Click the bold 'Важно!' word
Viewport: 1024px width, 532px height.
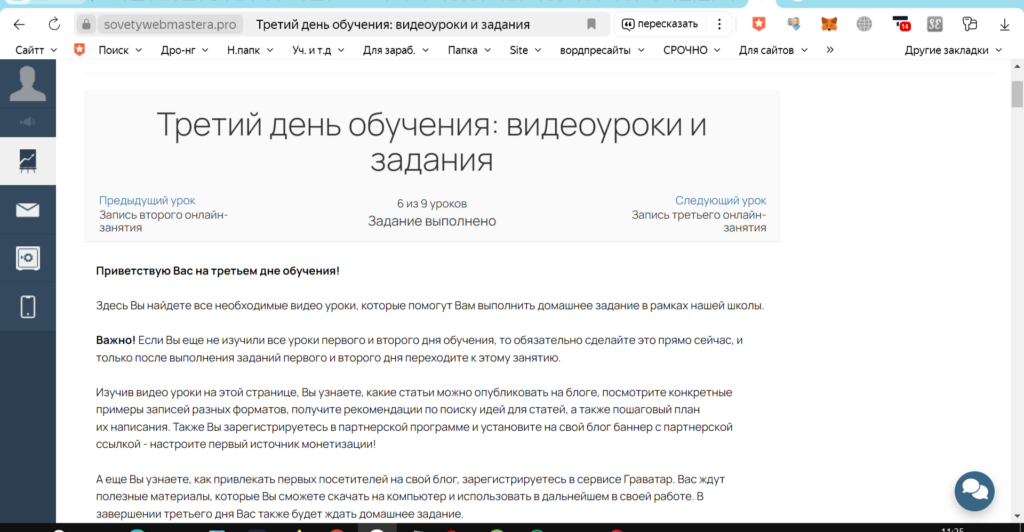pyautogui.click(x=116, y=340)
